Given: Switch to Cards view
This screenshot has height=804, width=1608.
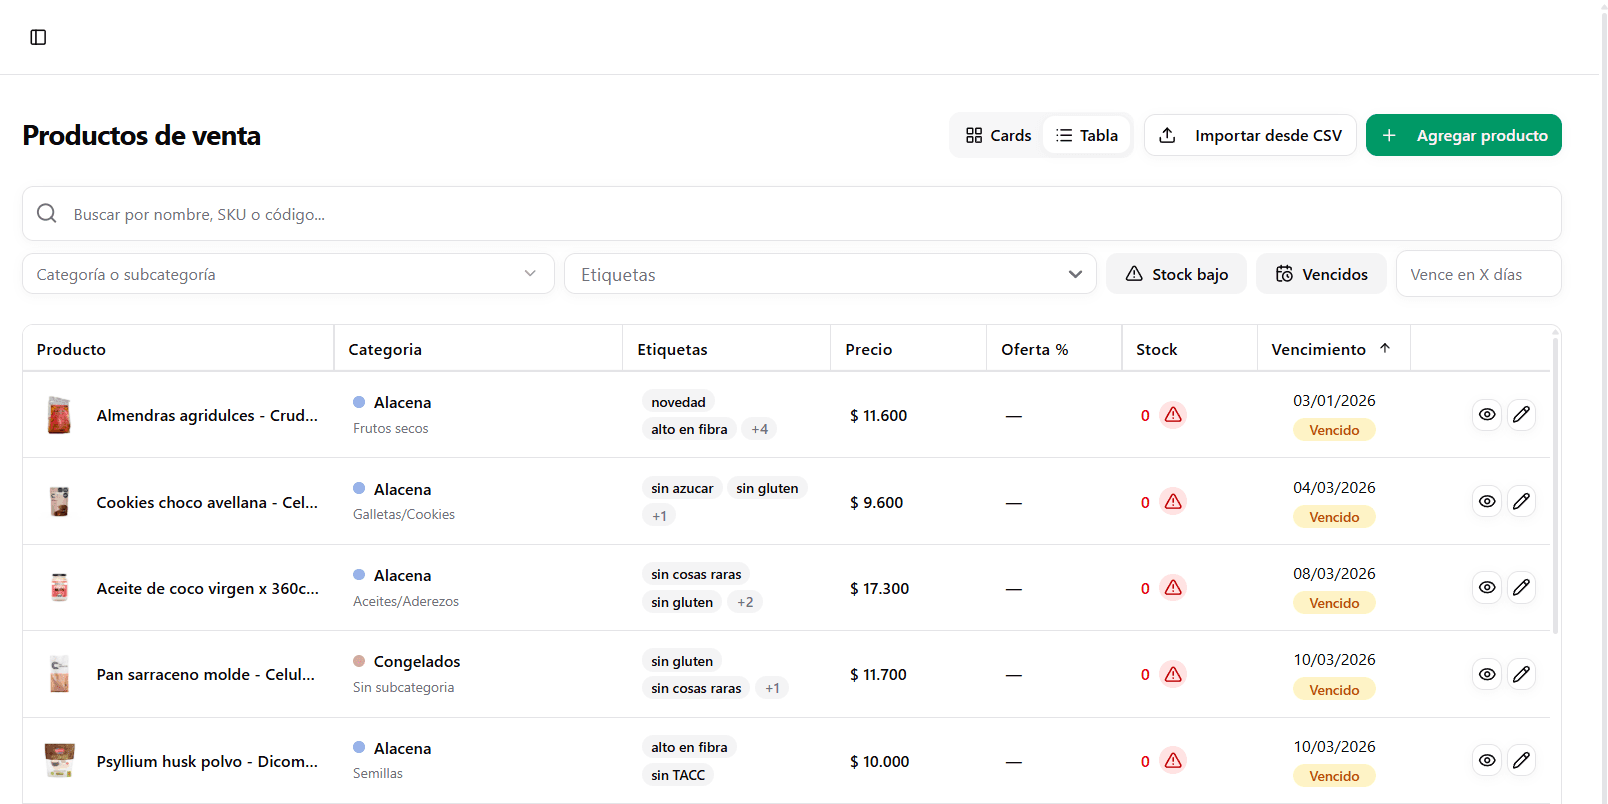Looking at the screenshot, I should coord(998,135).
